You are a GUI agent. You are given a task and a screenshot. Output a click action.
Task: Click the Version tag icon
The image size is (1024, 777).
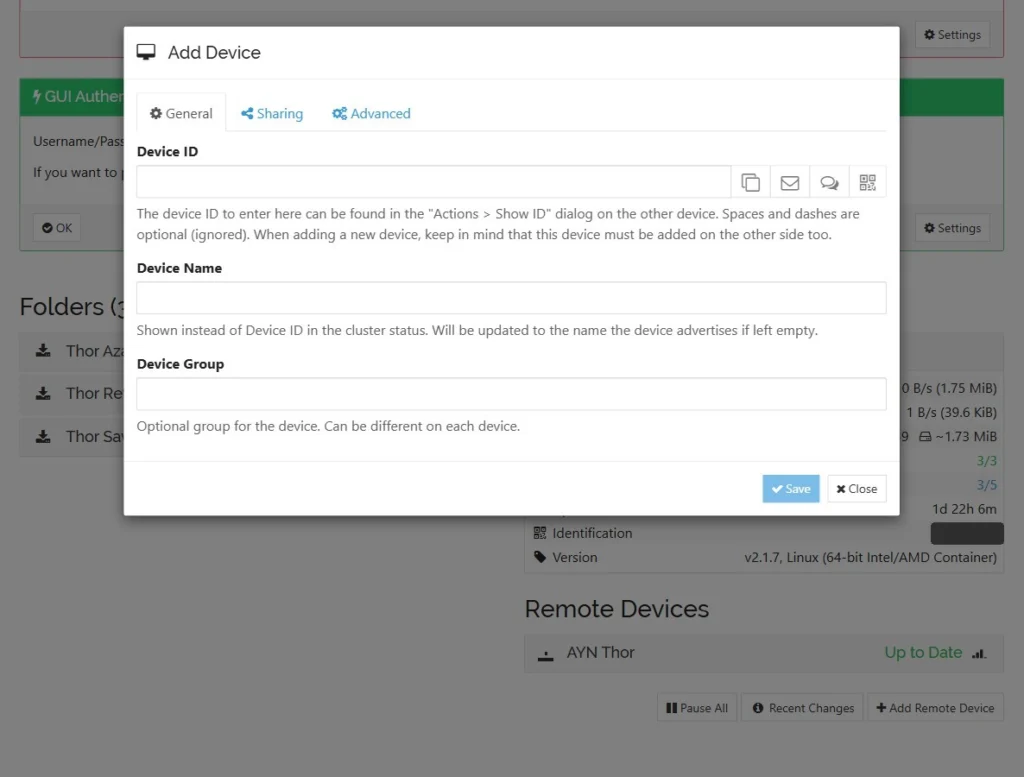(539, 557)
